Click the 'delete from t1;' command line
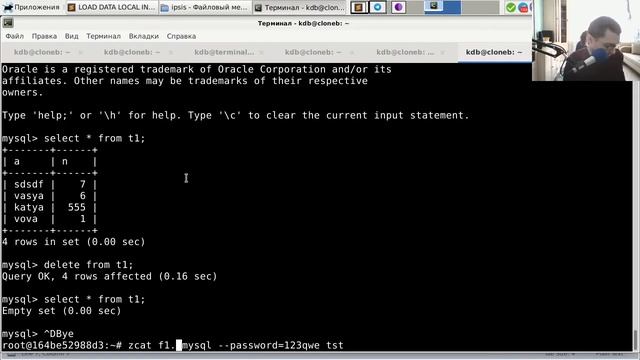Screen dimensions: 640x360 [x=67, y=264]
